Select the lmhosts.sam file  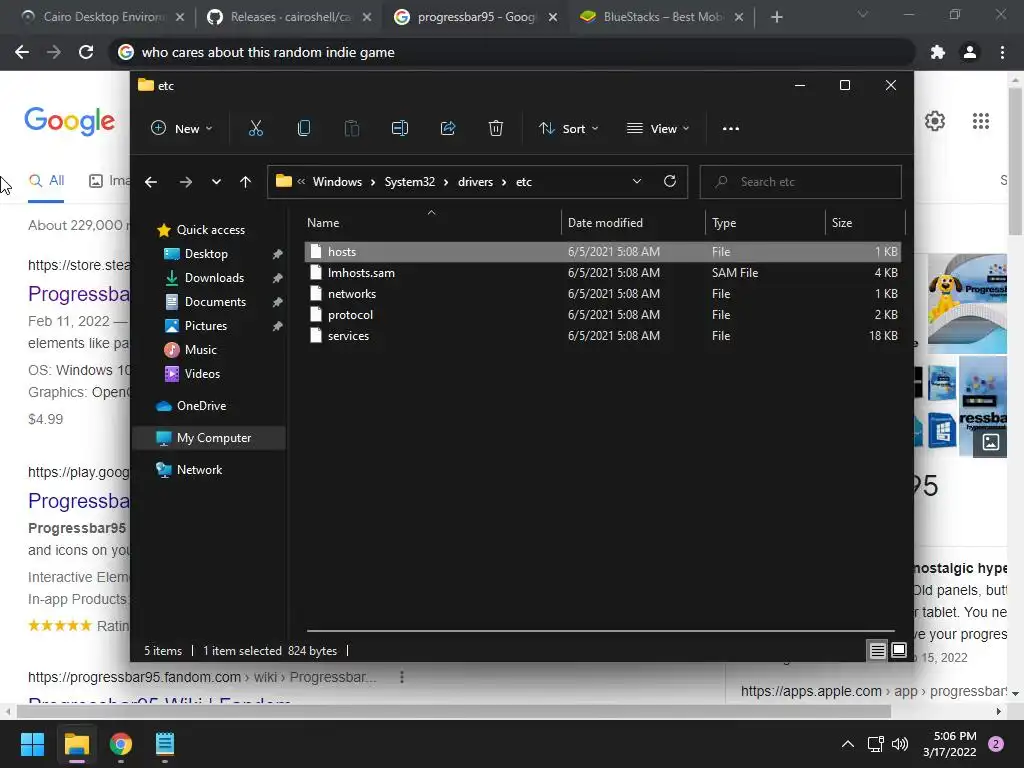602,273
